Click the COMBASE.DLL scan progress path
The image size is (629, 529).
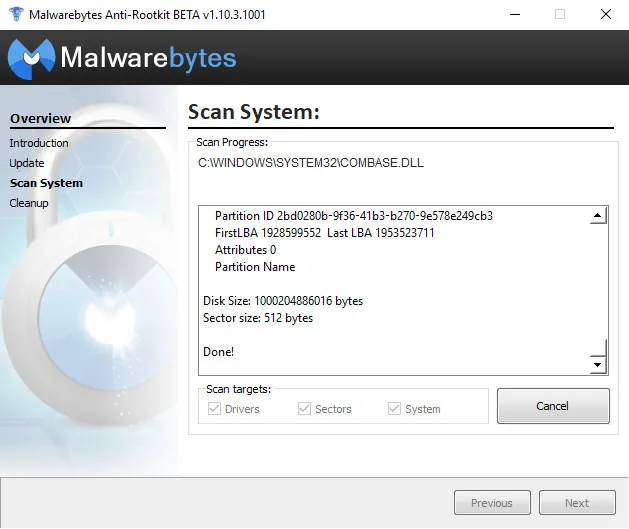point(311,163)
